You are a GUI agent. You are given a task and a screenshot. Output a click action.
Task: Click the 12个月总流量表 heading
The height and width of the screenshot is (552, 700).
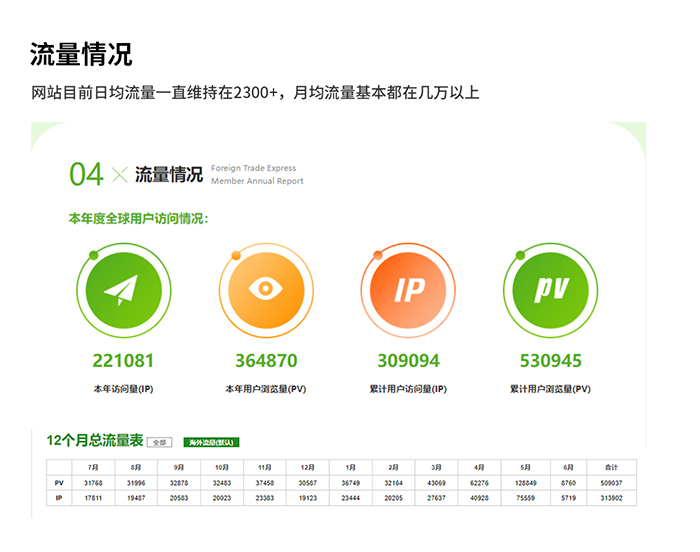pyautogui.click(x=93, y=441)
